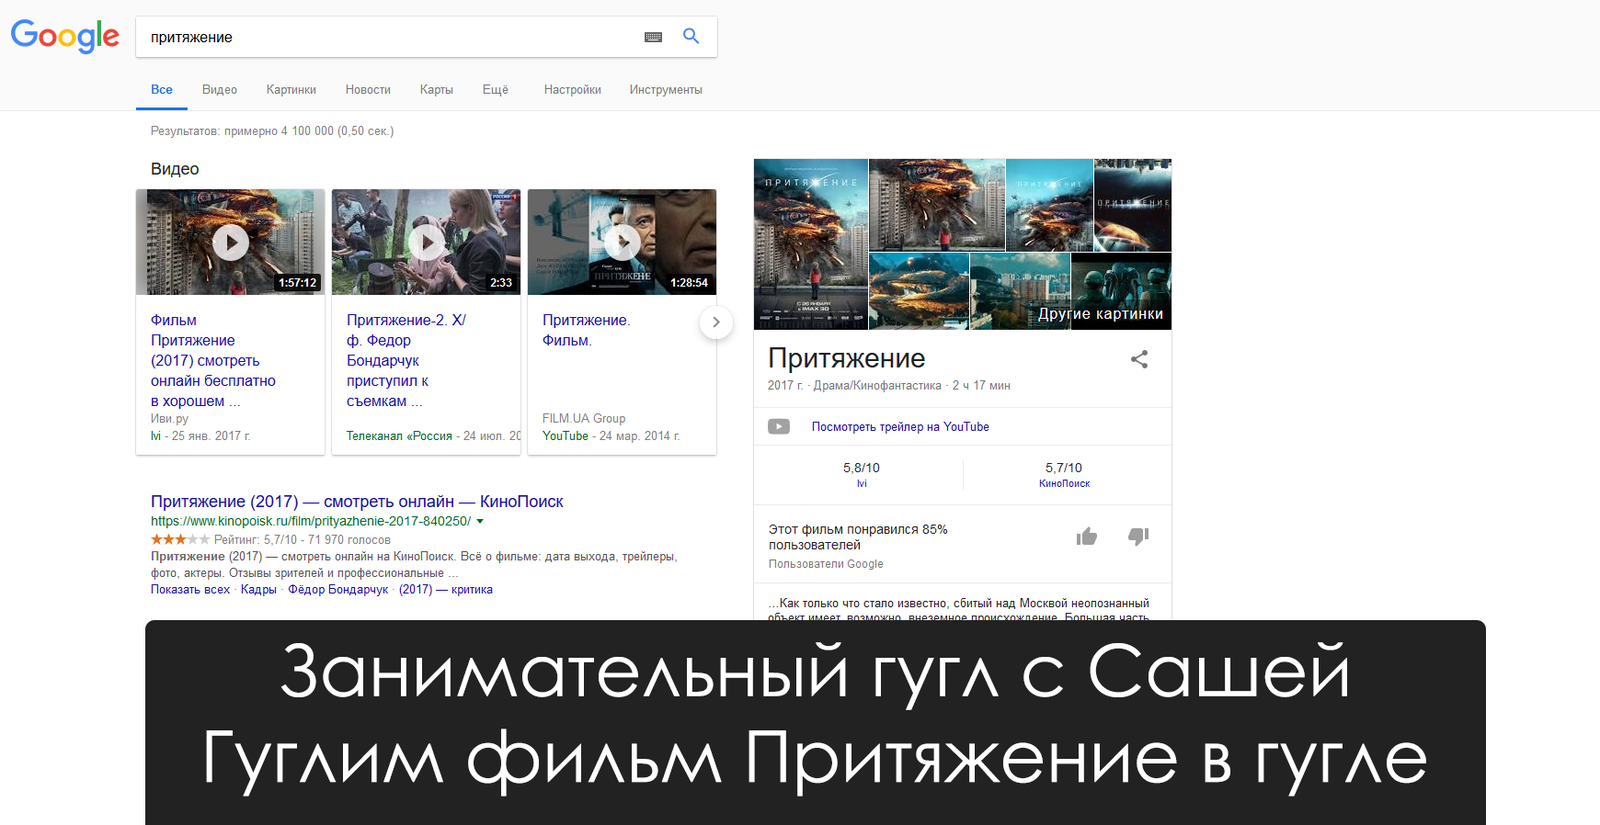Click Посмотреть трейлер на YouTube
This screenshot has height=825, width=1600.
[900, 427]
